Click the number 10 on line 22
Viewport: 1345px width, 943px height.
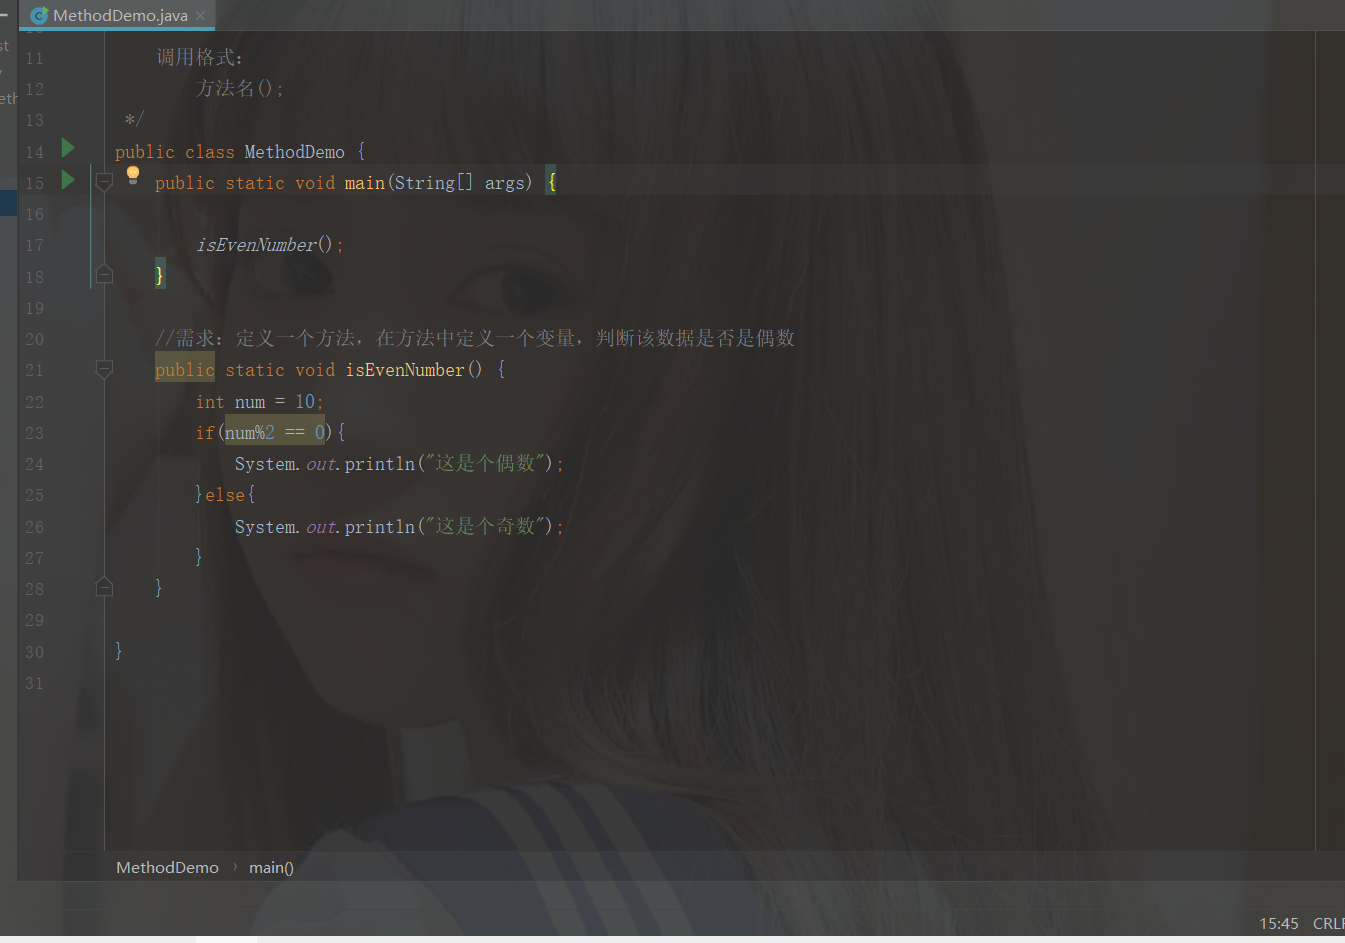tap(305, 401)
